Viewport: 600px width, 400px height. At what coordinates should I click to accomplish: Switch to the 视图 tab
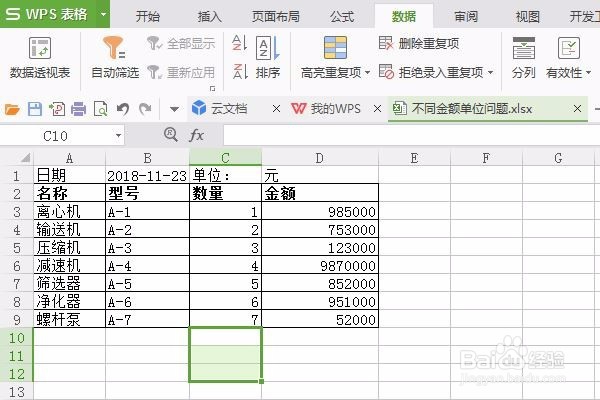click(x=527, y=16)
